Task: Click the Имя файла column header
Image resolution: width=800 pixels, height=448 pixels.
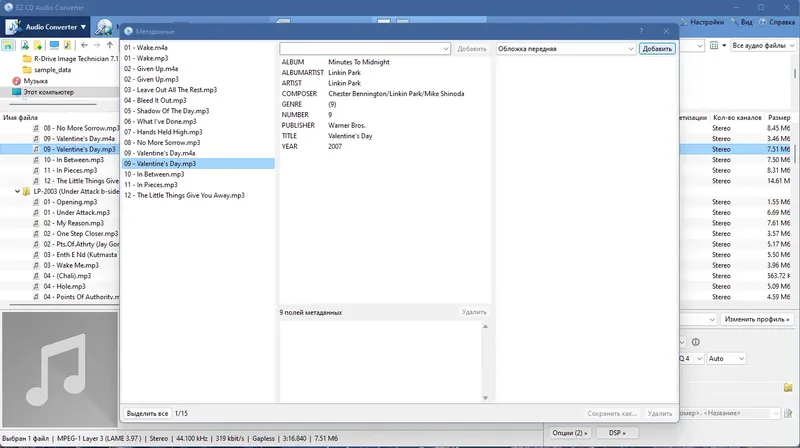Action: (x=20, y=118)
